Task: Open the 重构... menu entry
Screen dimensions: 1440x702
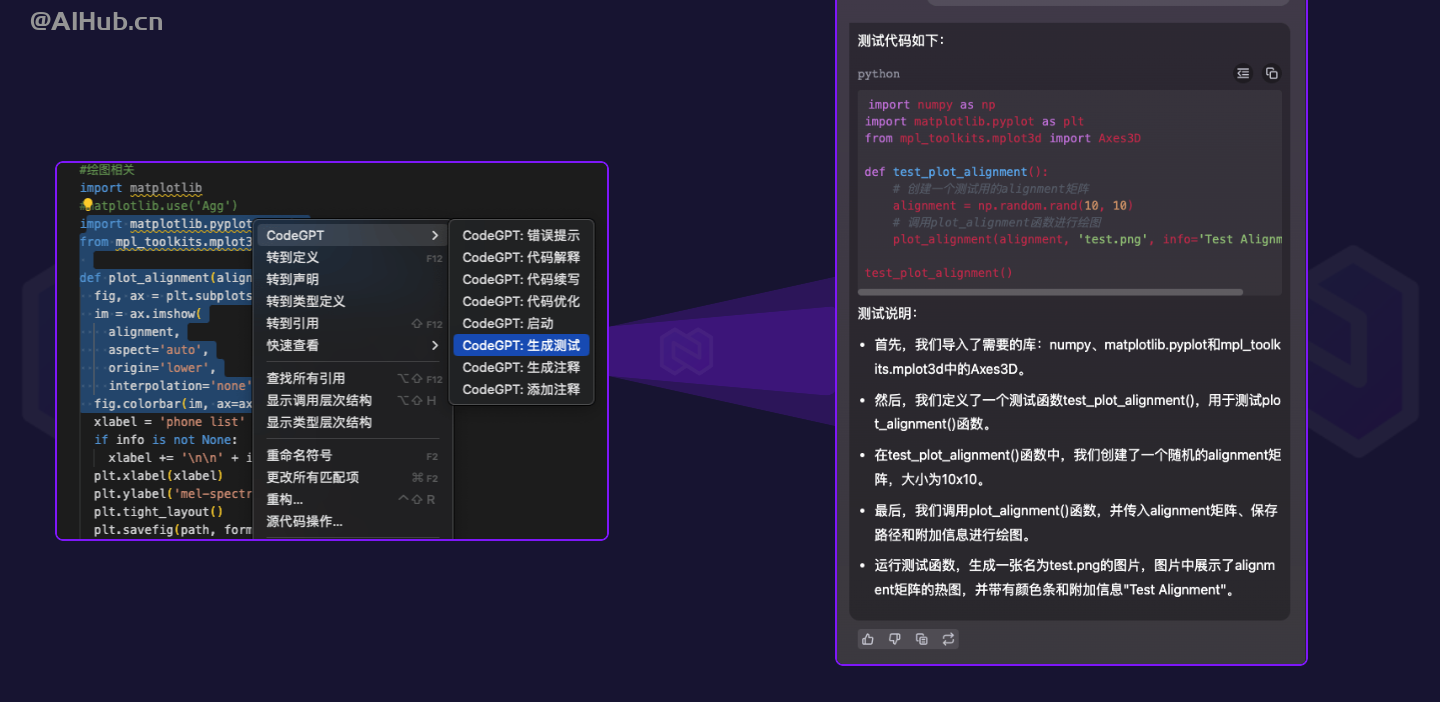Action: [353, 499]
